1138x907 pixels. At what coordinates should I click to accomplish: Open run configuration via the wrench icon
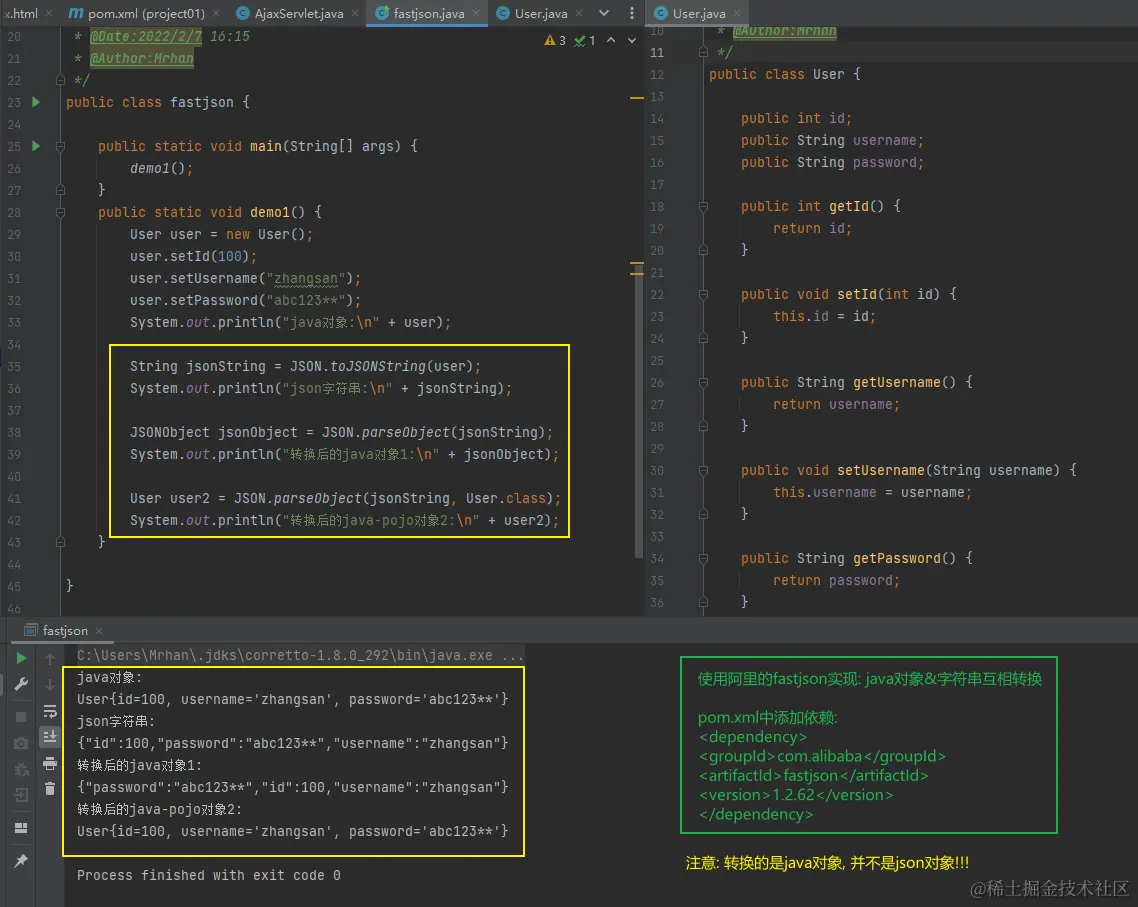21,684
